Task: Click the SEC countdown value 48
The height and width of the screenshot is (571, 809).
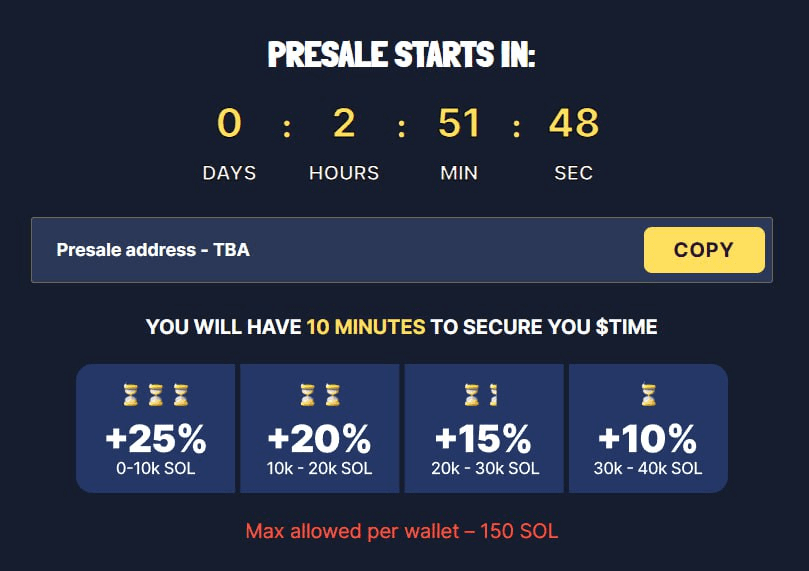Action: tap(574, 123)
